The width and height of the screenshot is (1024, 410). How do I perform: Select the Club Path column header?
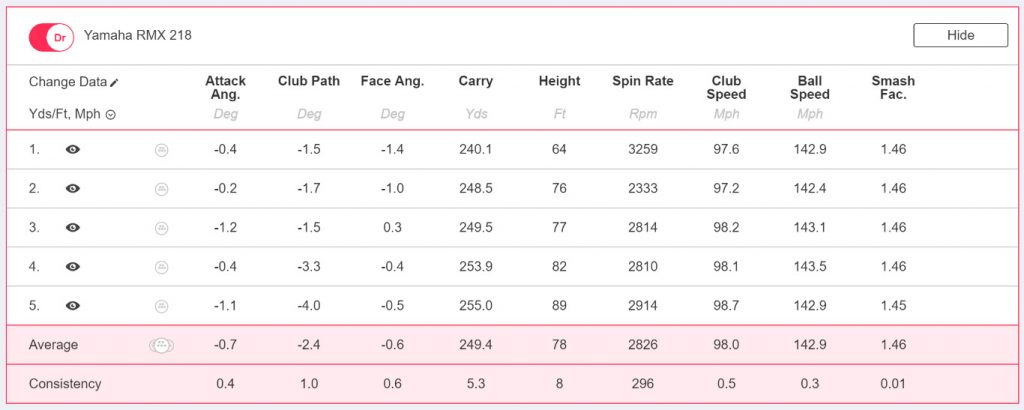(x=309, y=82)
